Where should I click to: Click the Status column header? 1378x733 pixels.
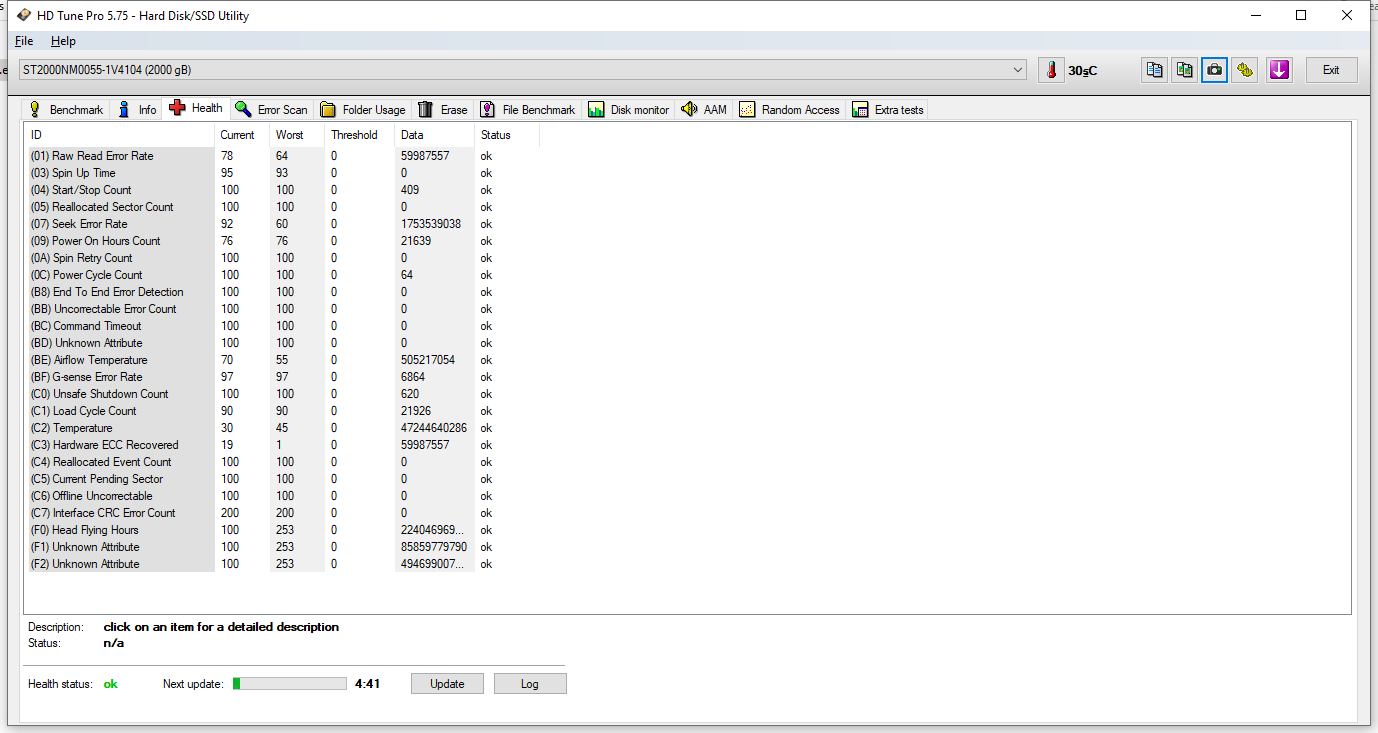point(507,135)
